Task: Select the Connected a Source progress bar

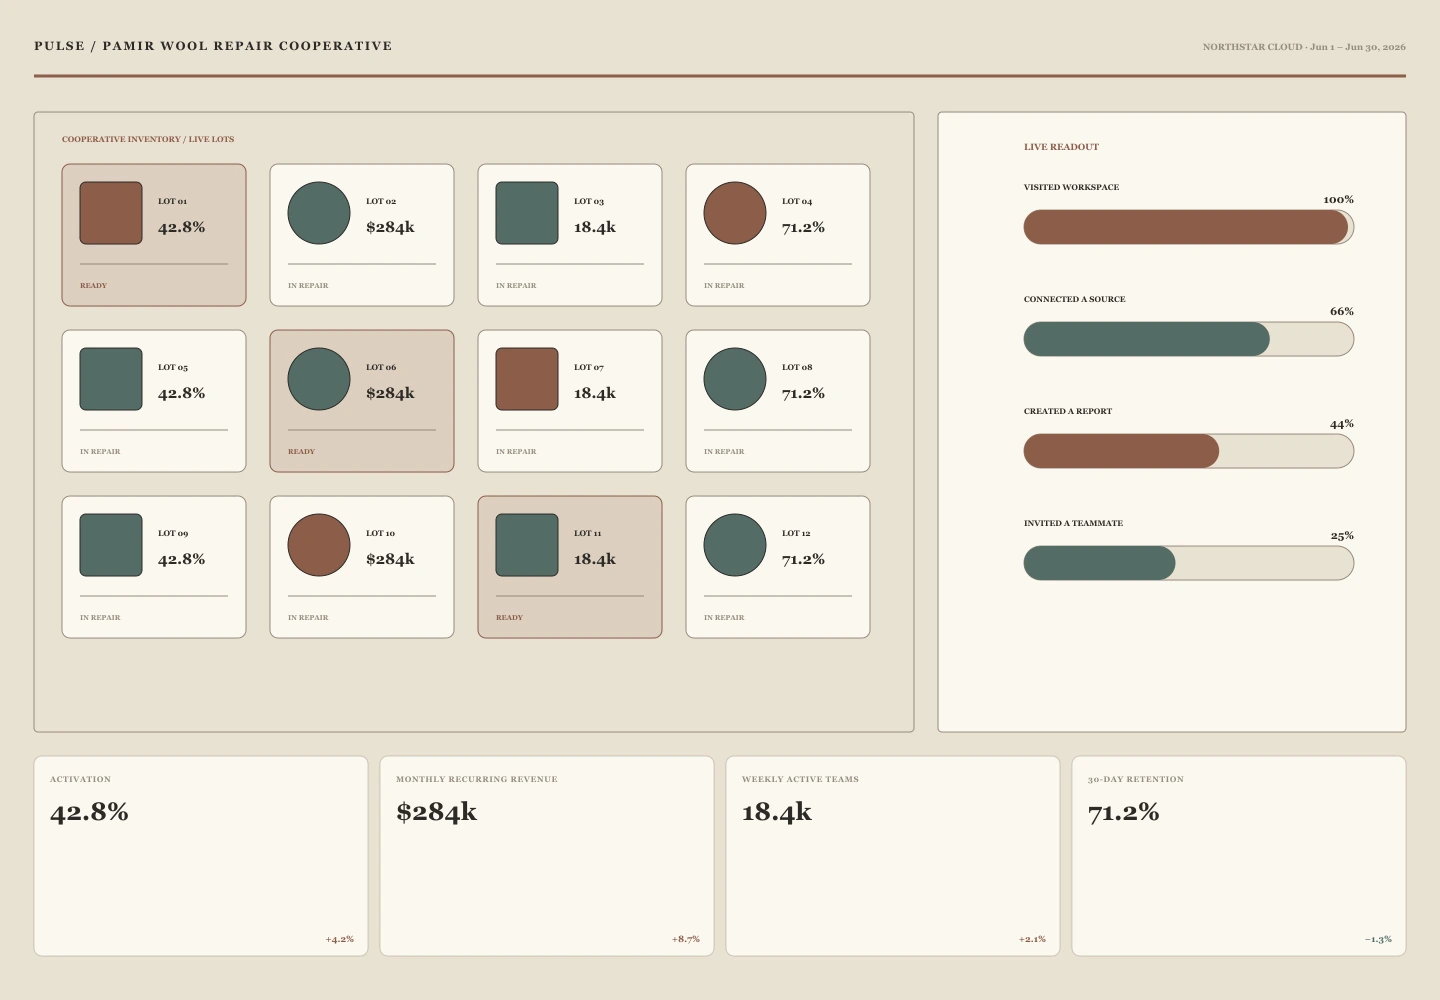Action: tap(1189, 339)
